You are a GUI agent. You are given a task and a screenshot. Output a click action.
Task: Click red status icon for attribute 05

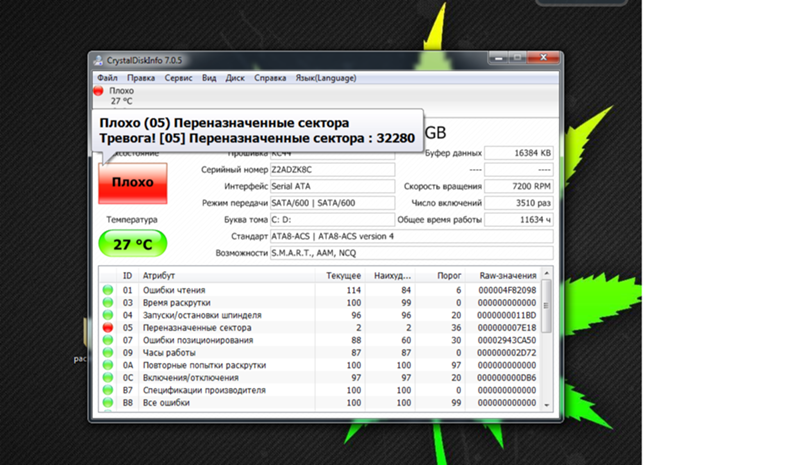coord(108,327)
